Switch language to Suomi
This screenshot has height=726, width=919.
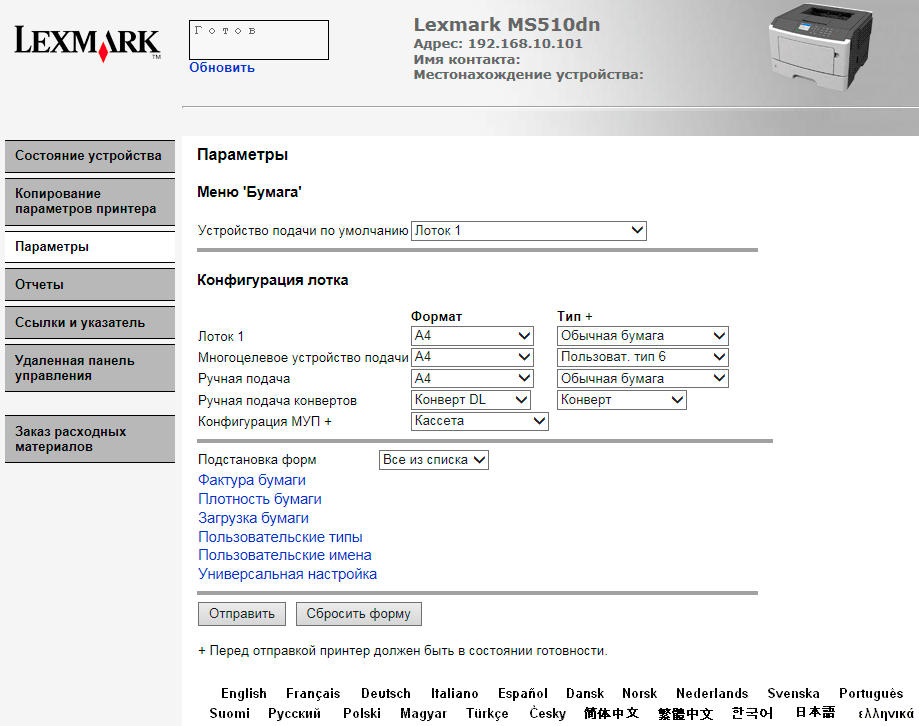pyautogui.click(x=230, y=714)
